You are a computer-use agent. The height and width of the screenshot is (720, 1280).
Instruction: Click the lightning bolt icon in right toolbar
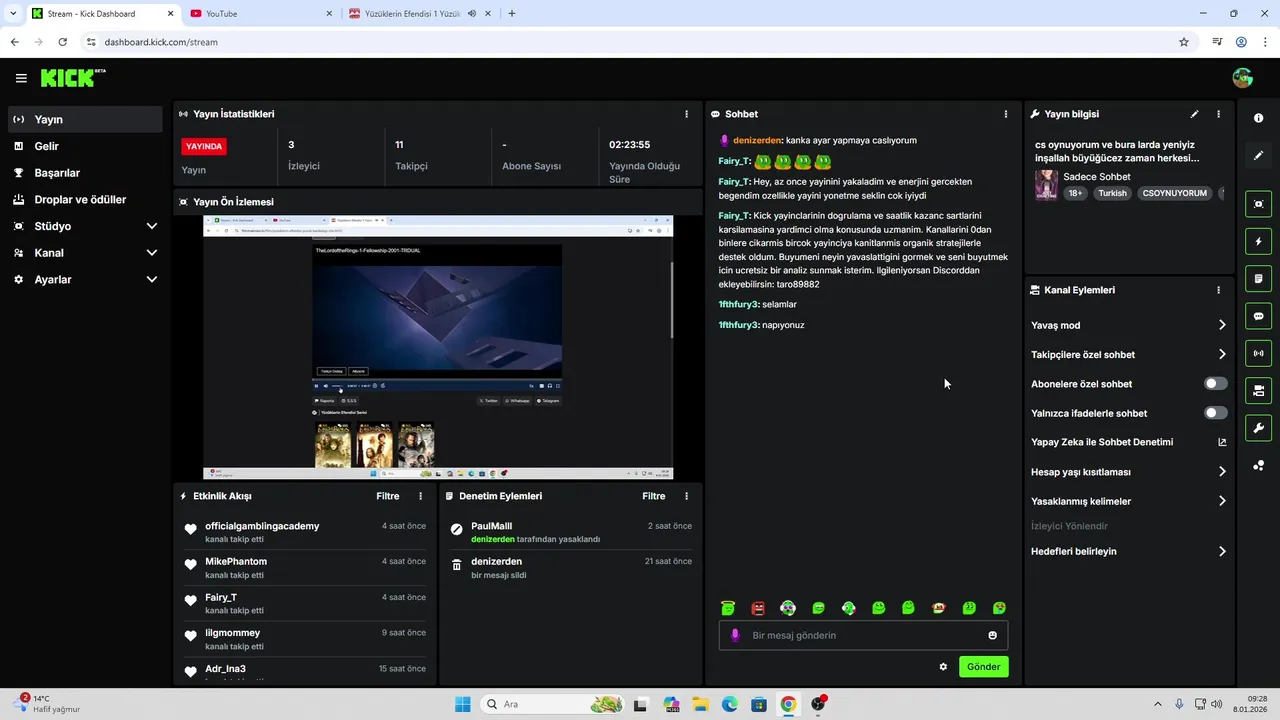[1258, 241]
